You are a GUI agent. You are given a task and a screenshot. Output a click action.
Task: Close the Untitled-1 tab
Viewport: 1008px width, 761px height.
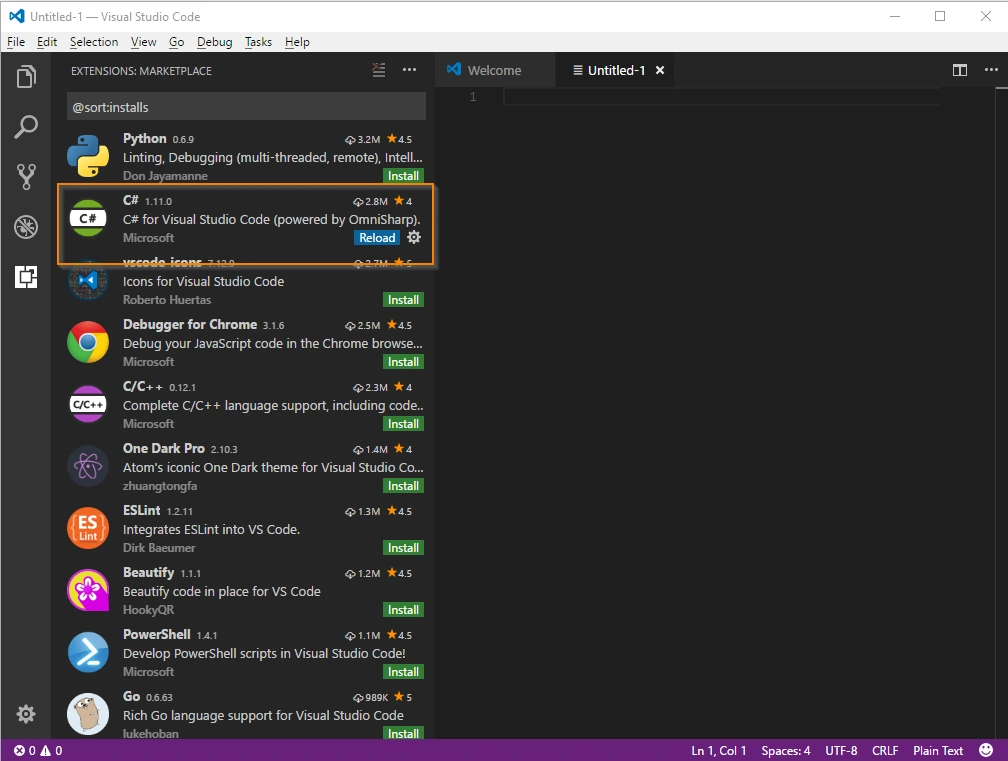point(660,70)
